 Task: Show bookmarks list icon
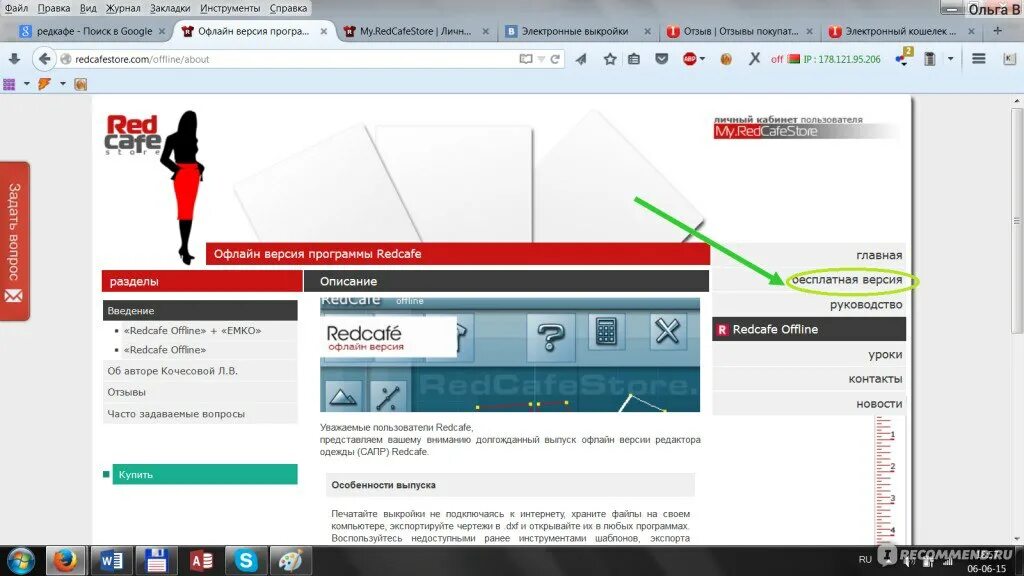point(634,59)
